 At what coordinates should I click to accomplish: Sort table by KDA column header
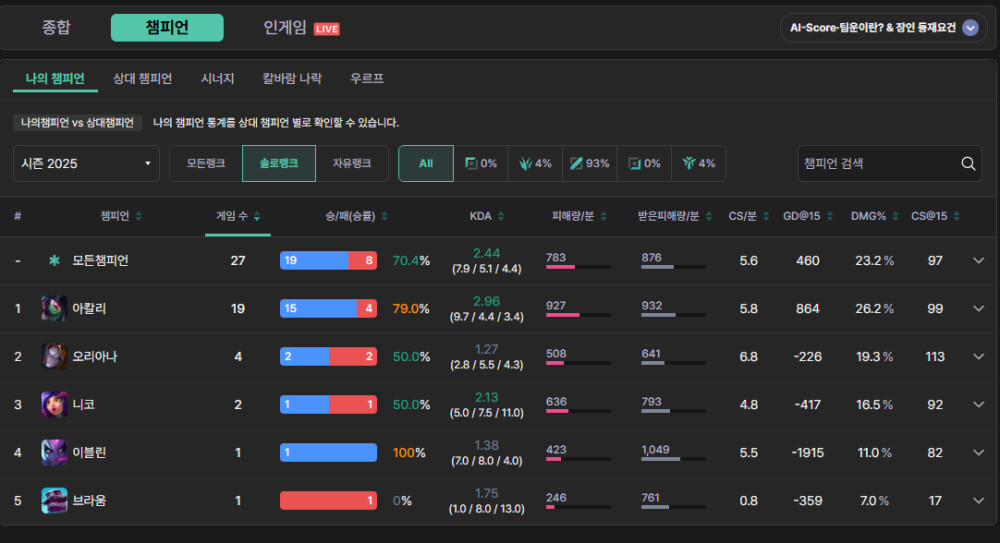click(x=487, y=216)
